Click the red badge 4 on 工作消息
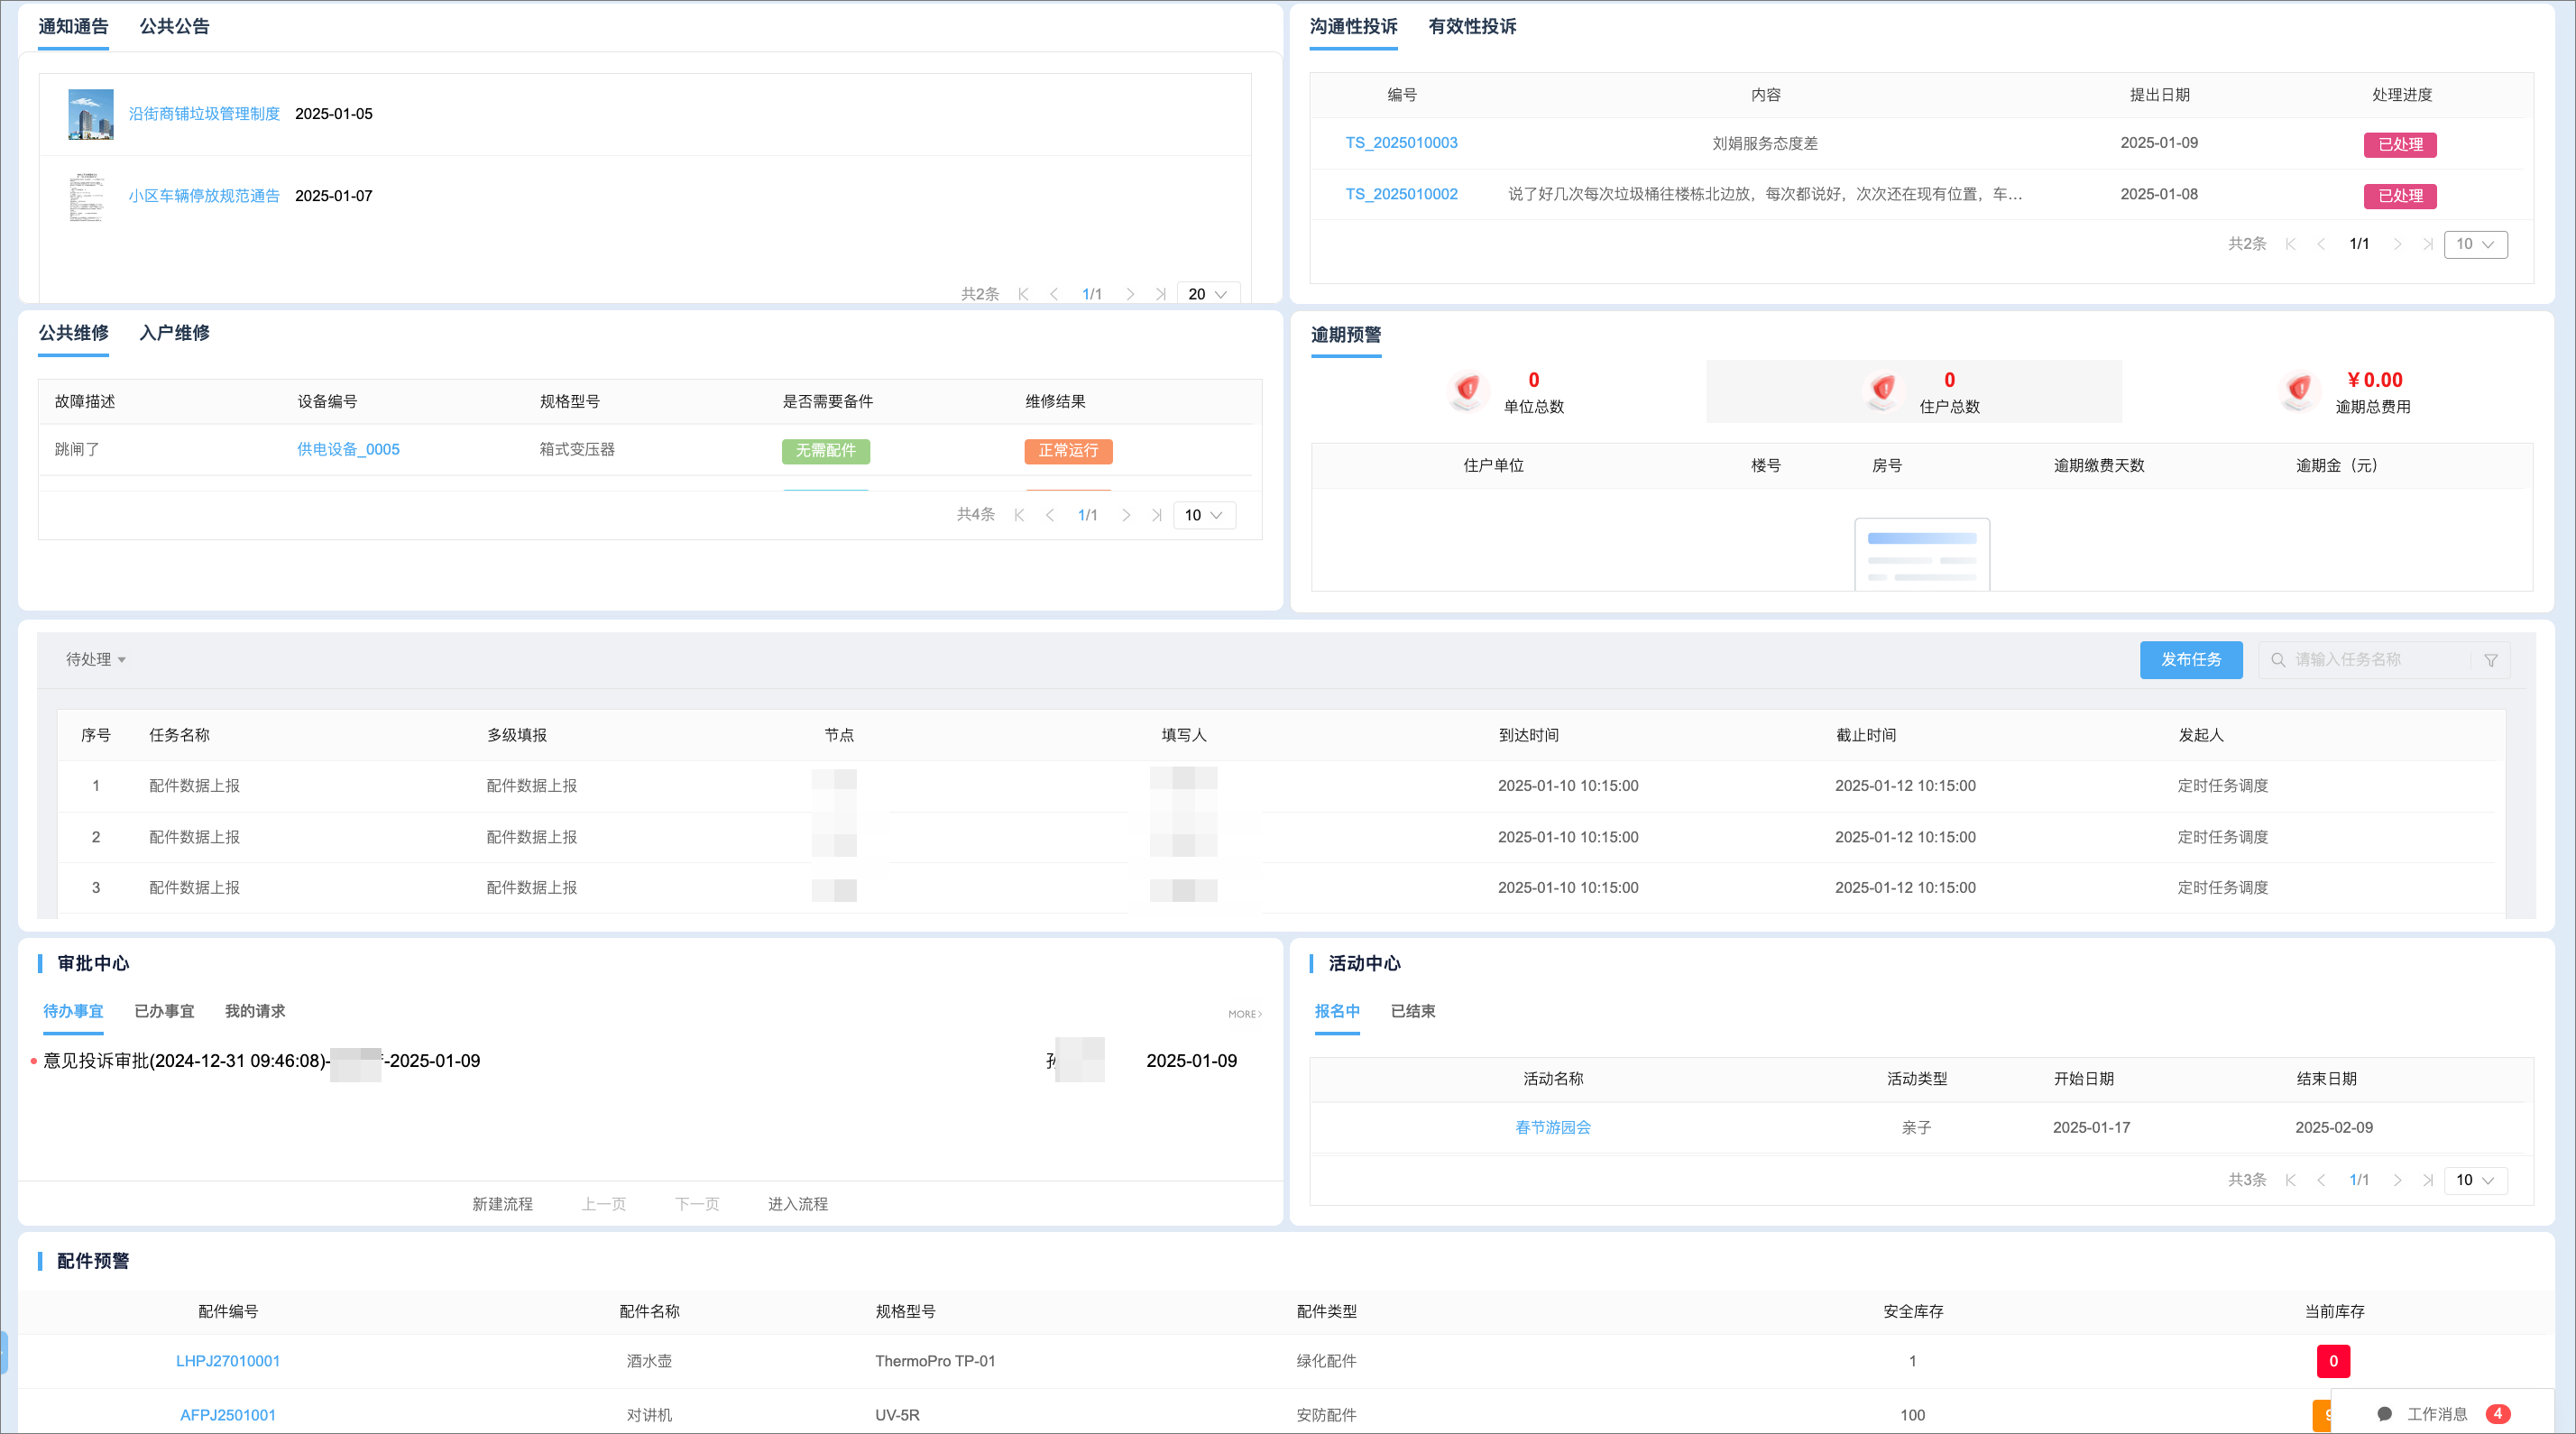Viewport: 2576px width, 1434px height. (2498, 1414)
